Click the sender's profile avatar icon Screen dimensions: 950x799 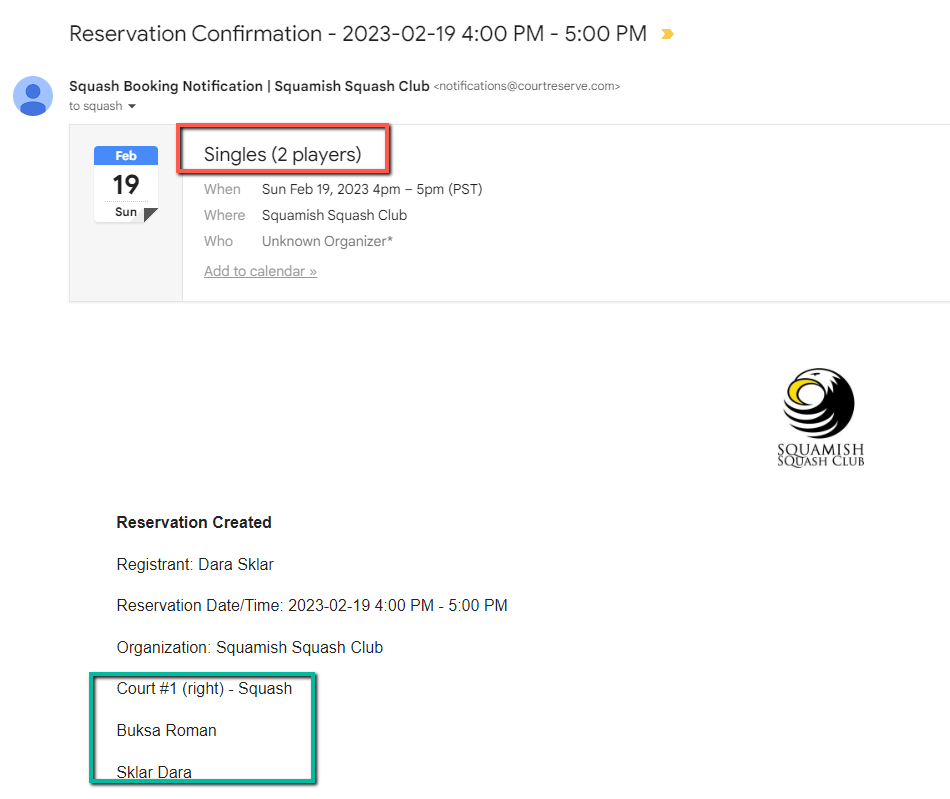[x=33, y=96]
